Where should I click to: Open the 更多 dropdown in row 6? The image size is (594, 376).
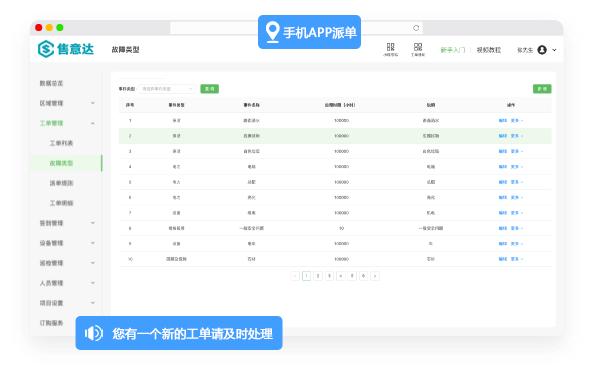point(517,198)
